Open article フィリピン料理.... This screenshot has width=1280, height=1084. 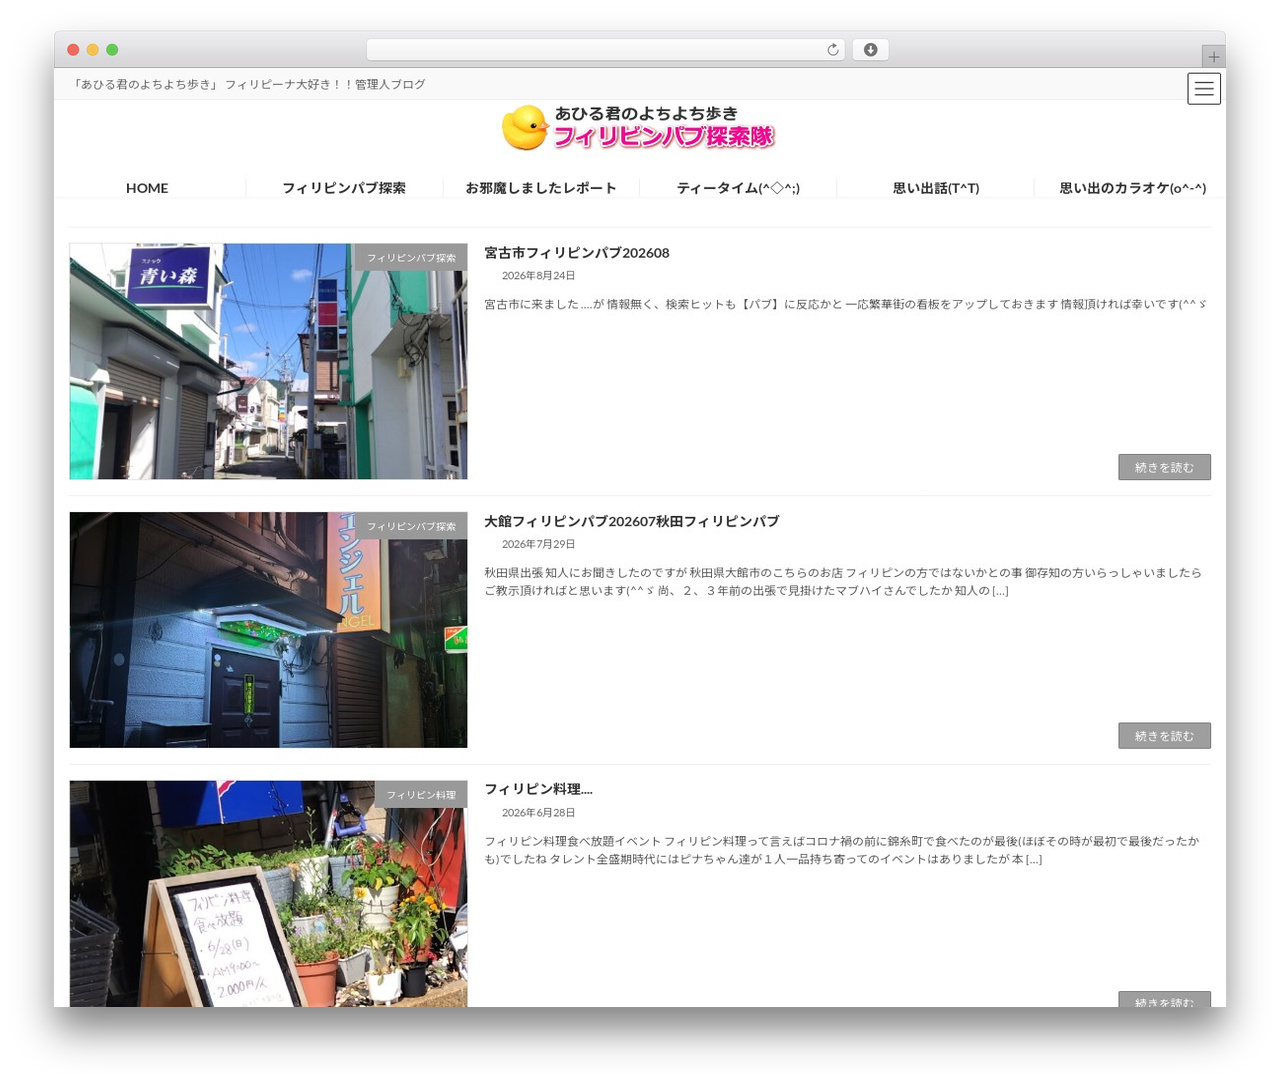coord(538,789)
